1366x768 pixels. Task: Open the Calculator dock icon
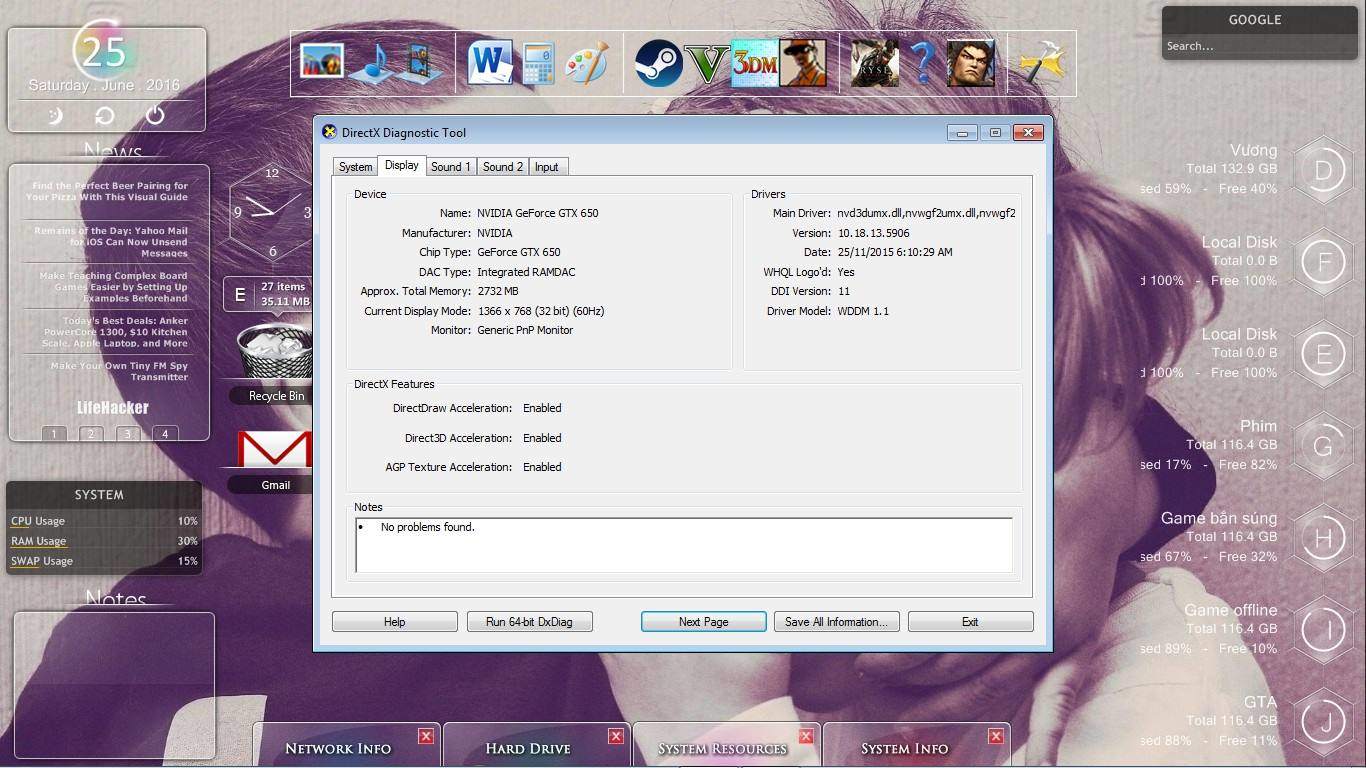[x=538, y=63]
